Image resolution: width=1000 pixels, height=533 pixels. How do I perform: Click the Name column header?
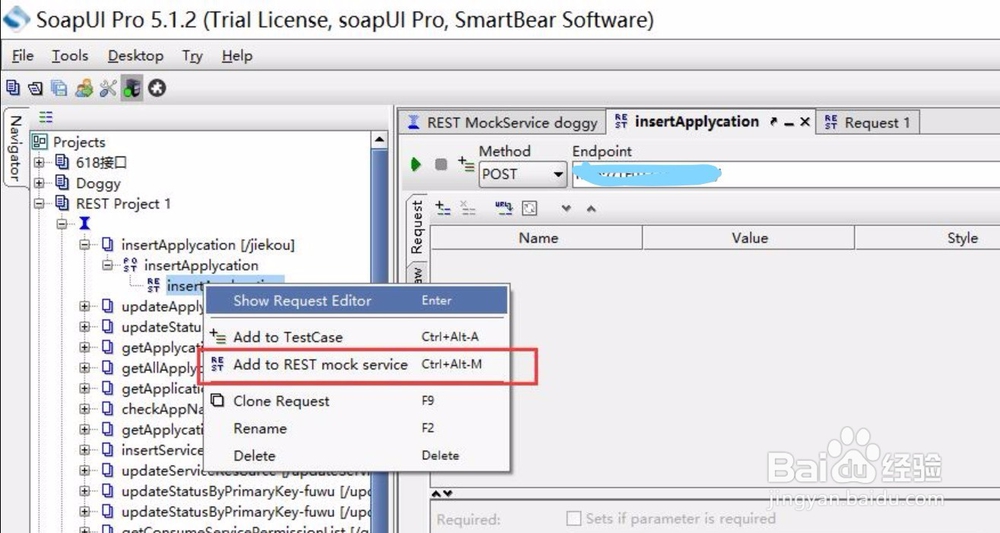point(538,238)
